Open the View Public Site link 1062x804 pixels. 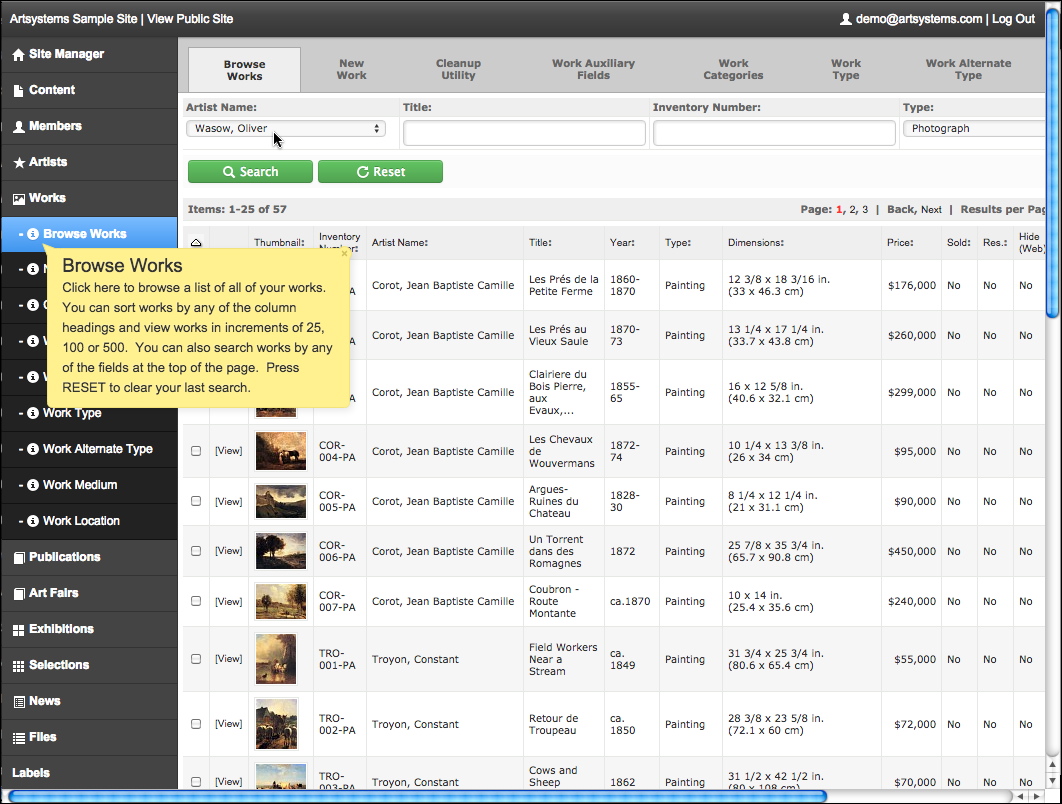(x=190, y=19)
